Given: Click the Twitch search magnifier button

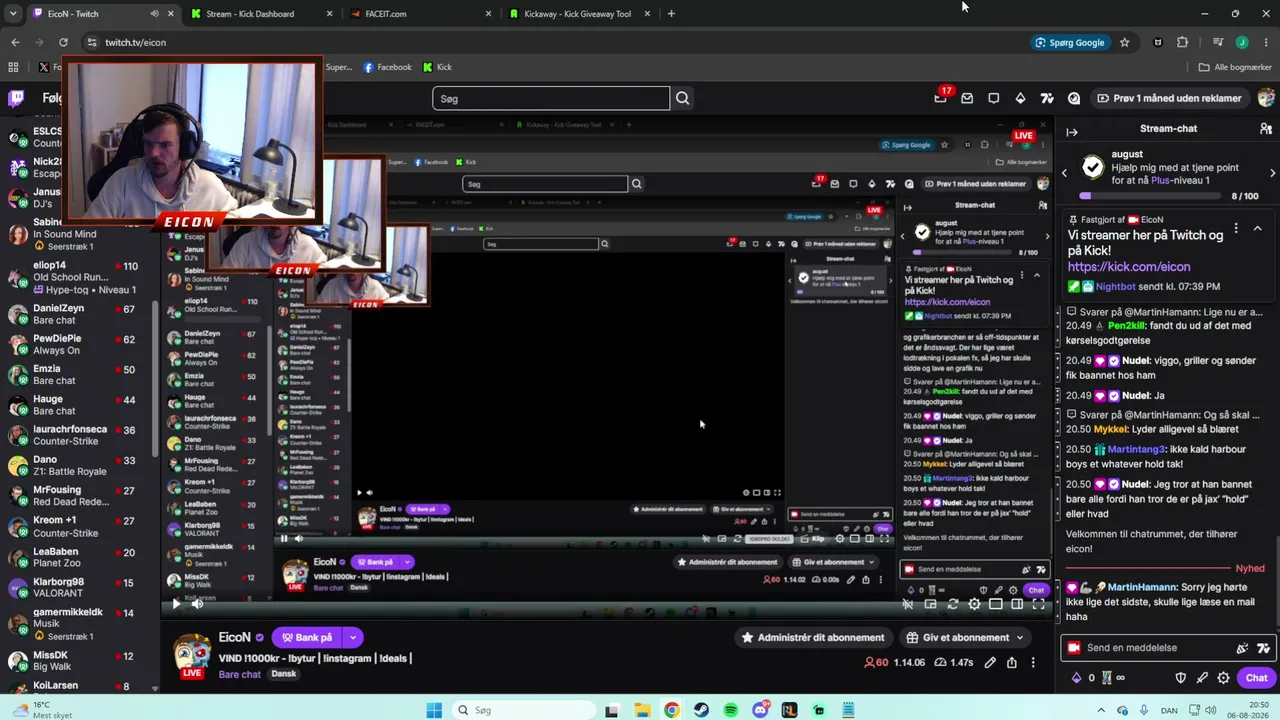Looking at the screenshot, I should (682, 98).
